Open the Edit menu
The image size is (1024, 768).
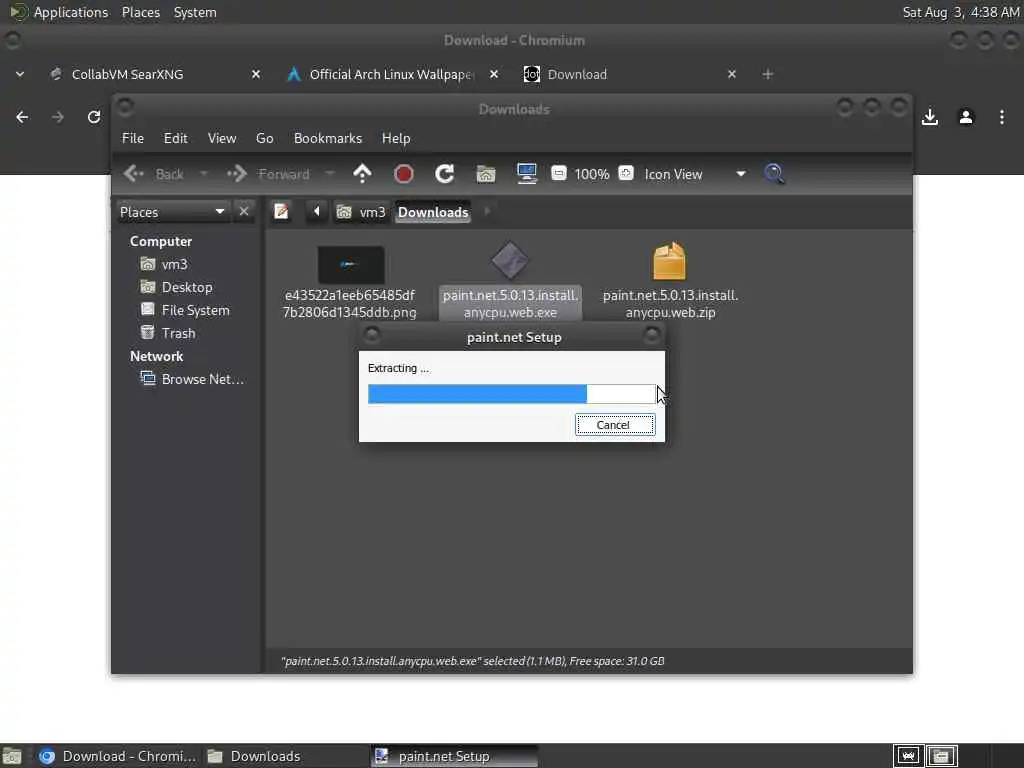[175, 138]
